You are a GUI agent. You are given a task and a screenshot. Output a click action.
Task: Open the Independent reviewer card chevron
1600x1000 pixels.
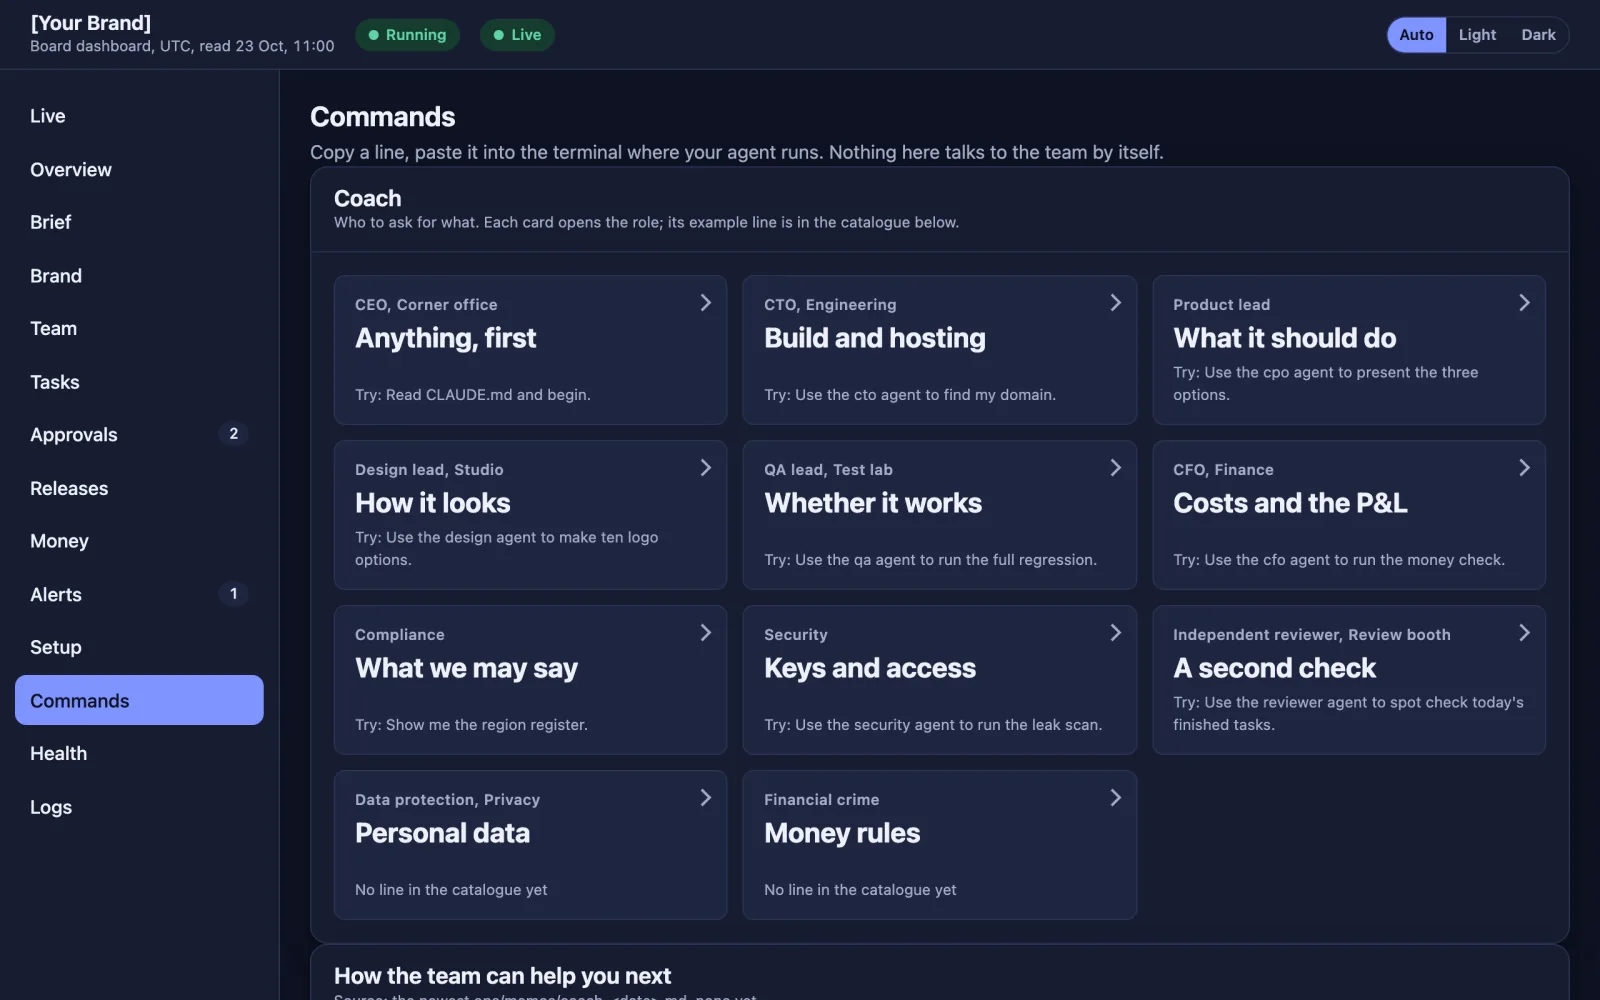tap(1524, 633)
